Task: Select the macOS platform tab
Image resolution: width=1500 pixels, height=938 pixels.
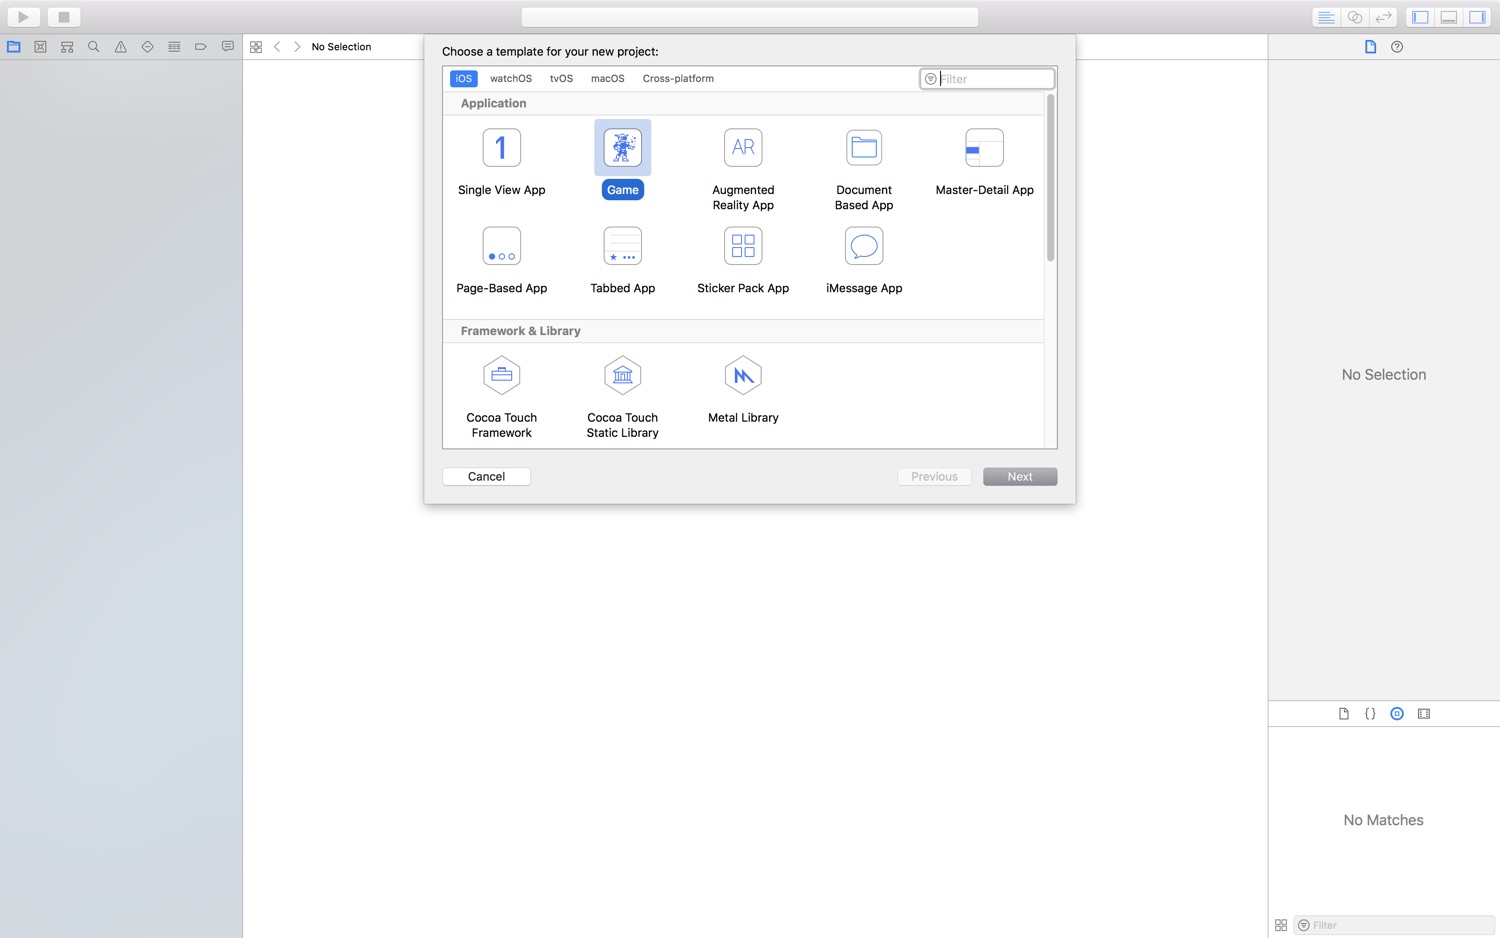Action: pyautogui.click(x=607, y=78)
